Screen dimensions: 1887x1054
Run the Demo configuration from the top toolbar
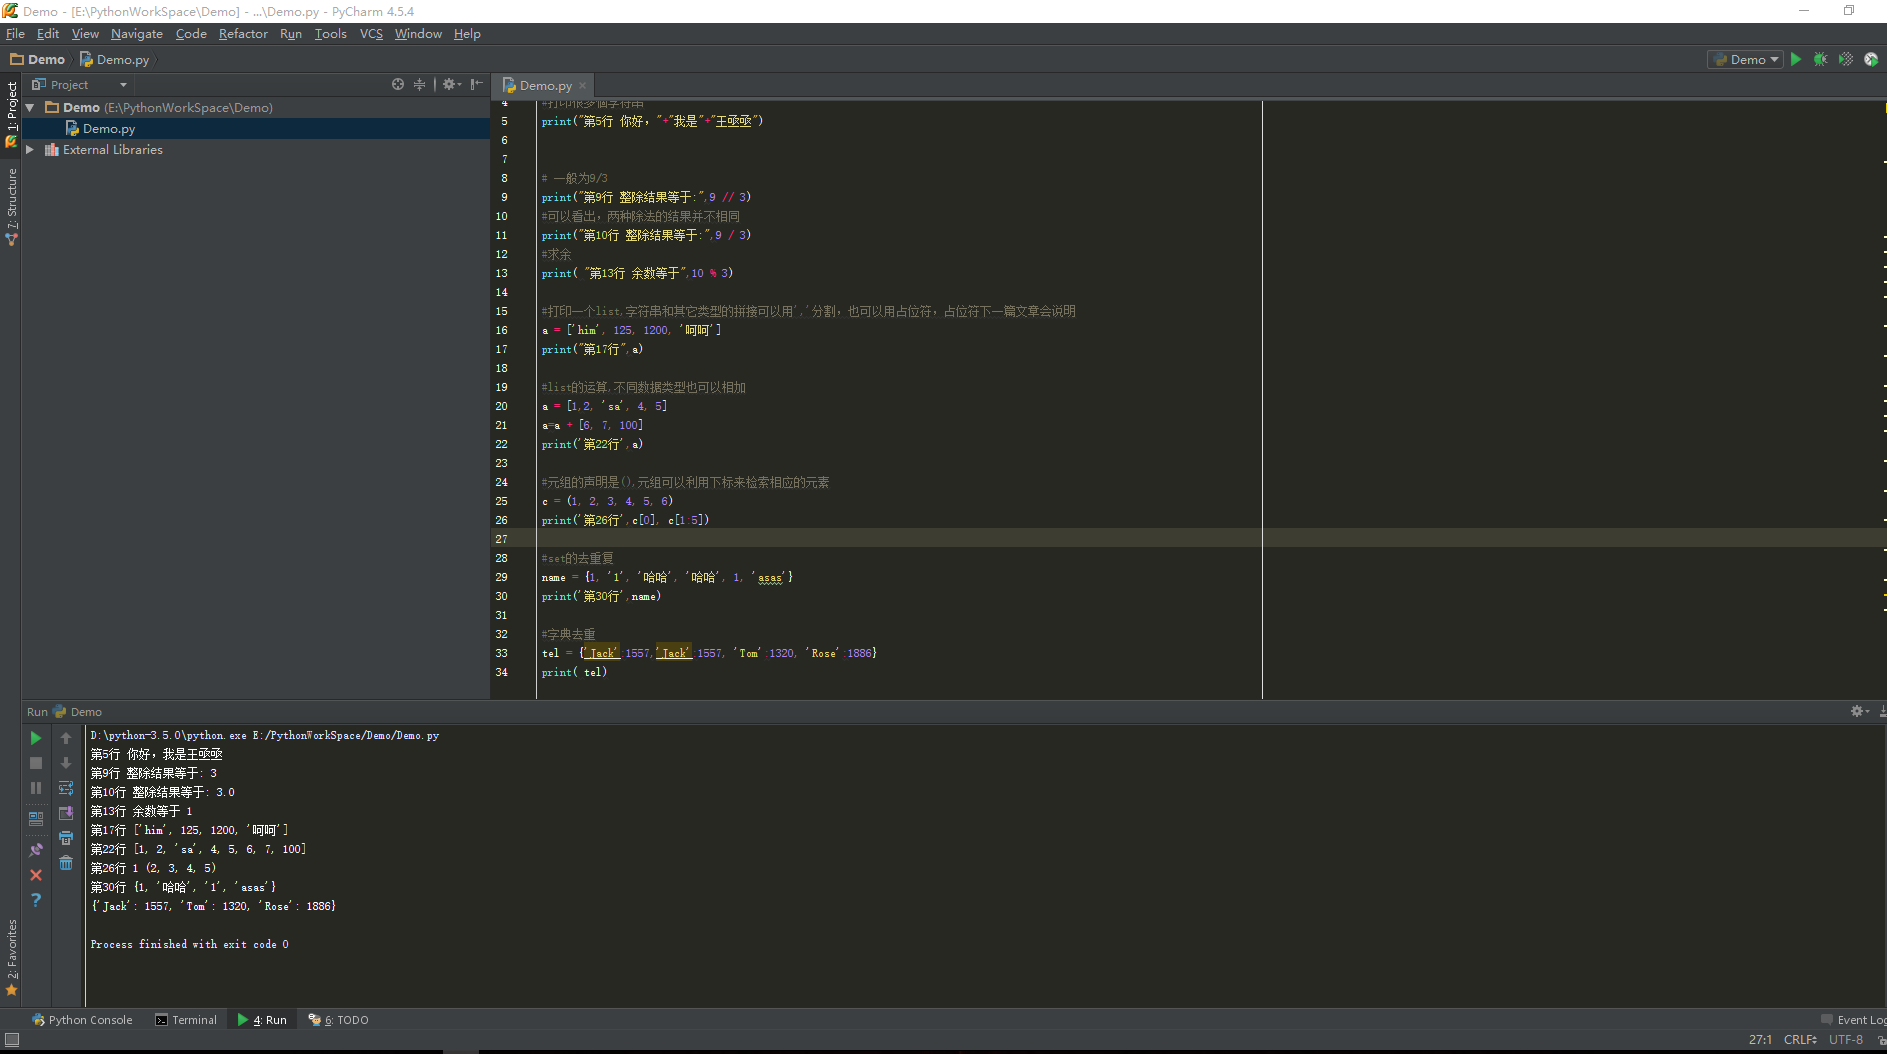(x=1796, y=60)
